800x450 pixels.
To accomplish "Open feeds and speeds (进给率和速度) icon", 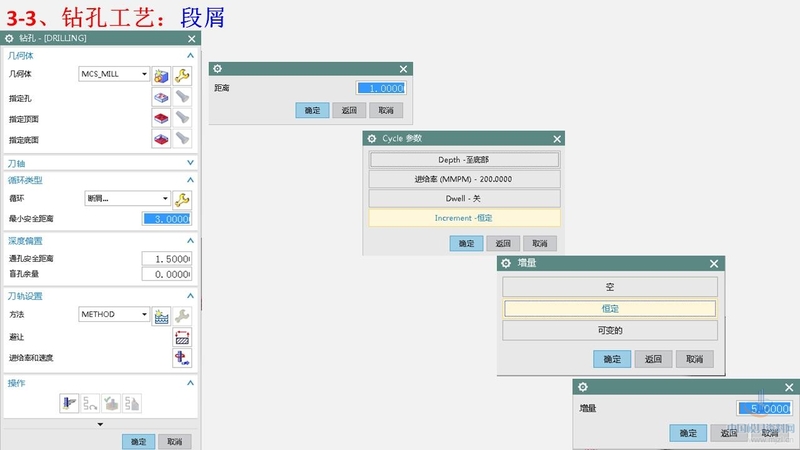I will (x=182, y=357).
